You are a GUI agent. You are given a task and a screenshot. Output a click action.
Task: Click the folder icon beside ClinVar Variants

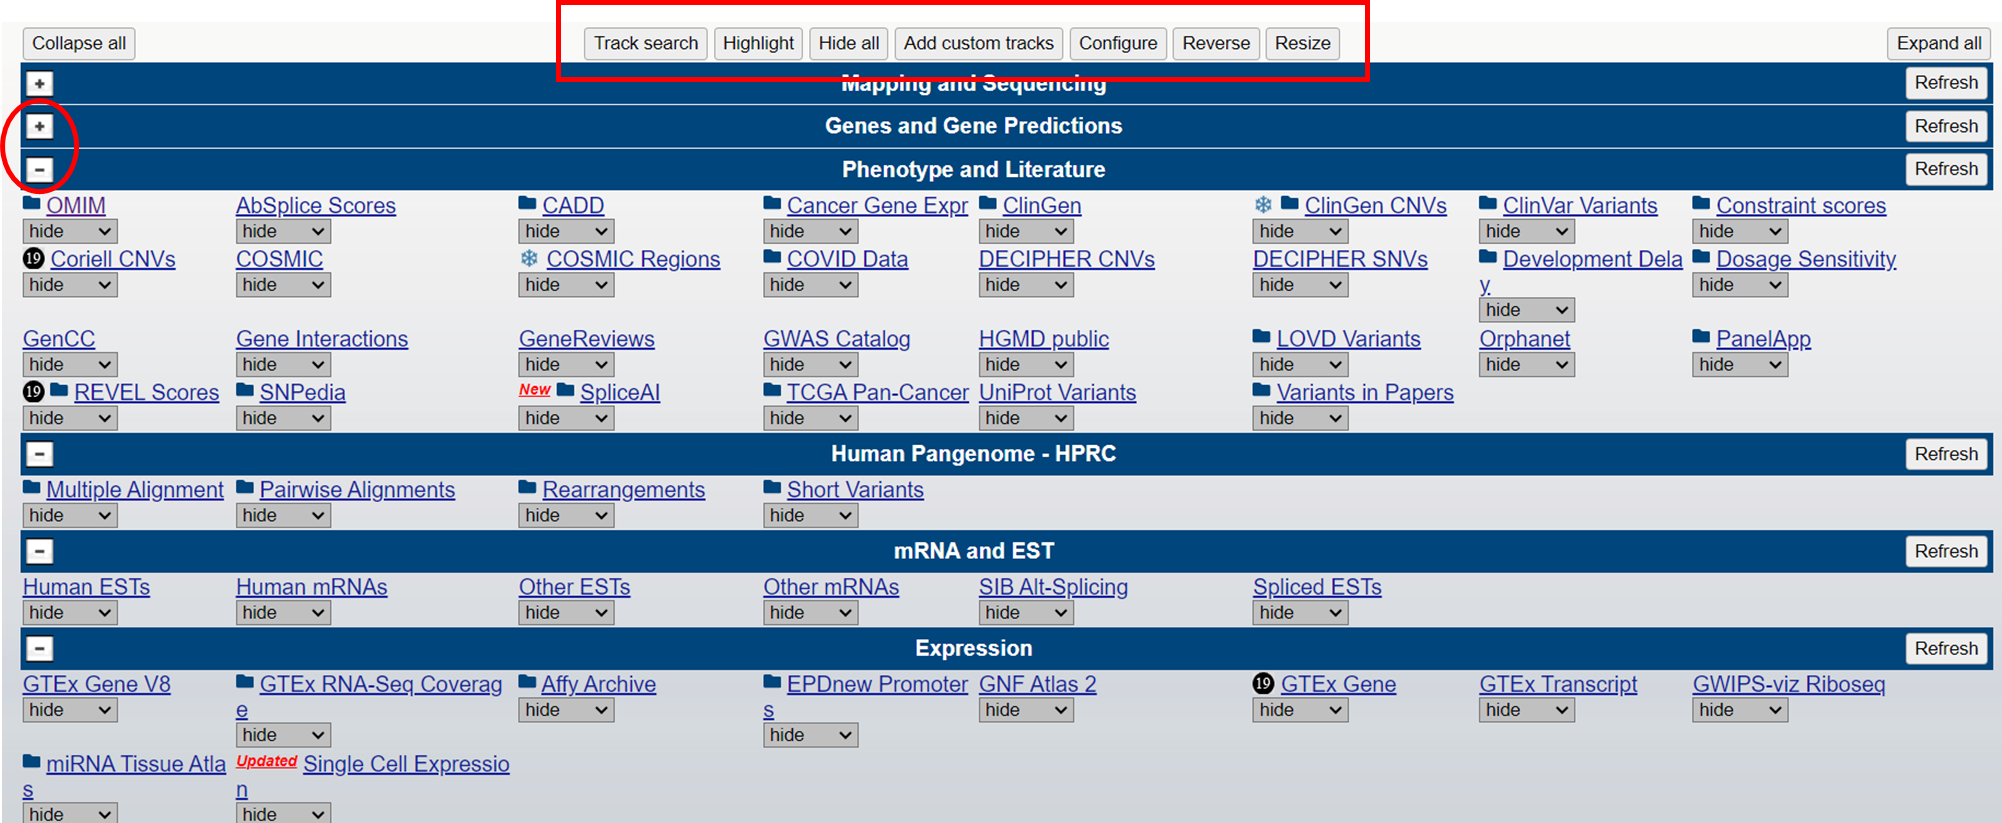click(1488, 204)
